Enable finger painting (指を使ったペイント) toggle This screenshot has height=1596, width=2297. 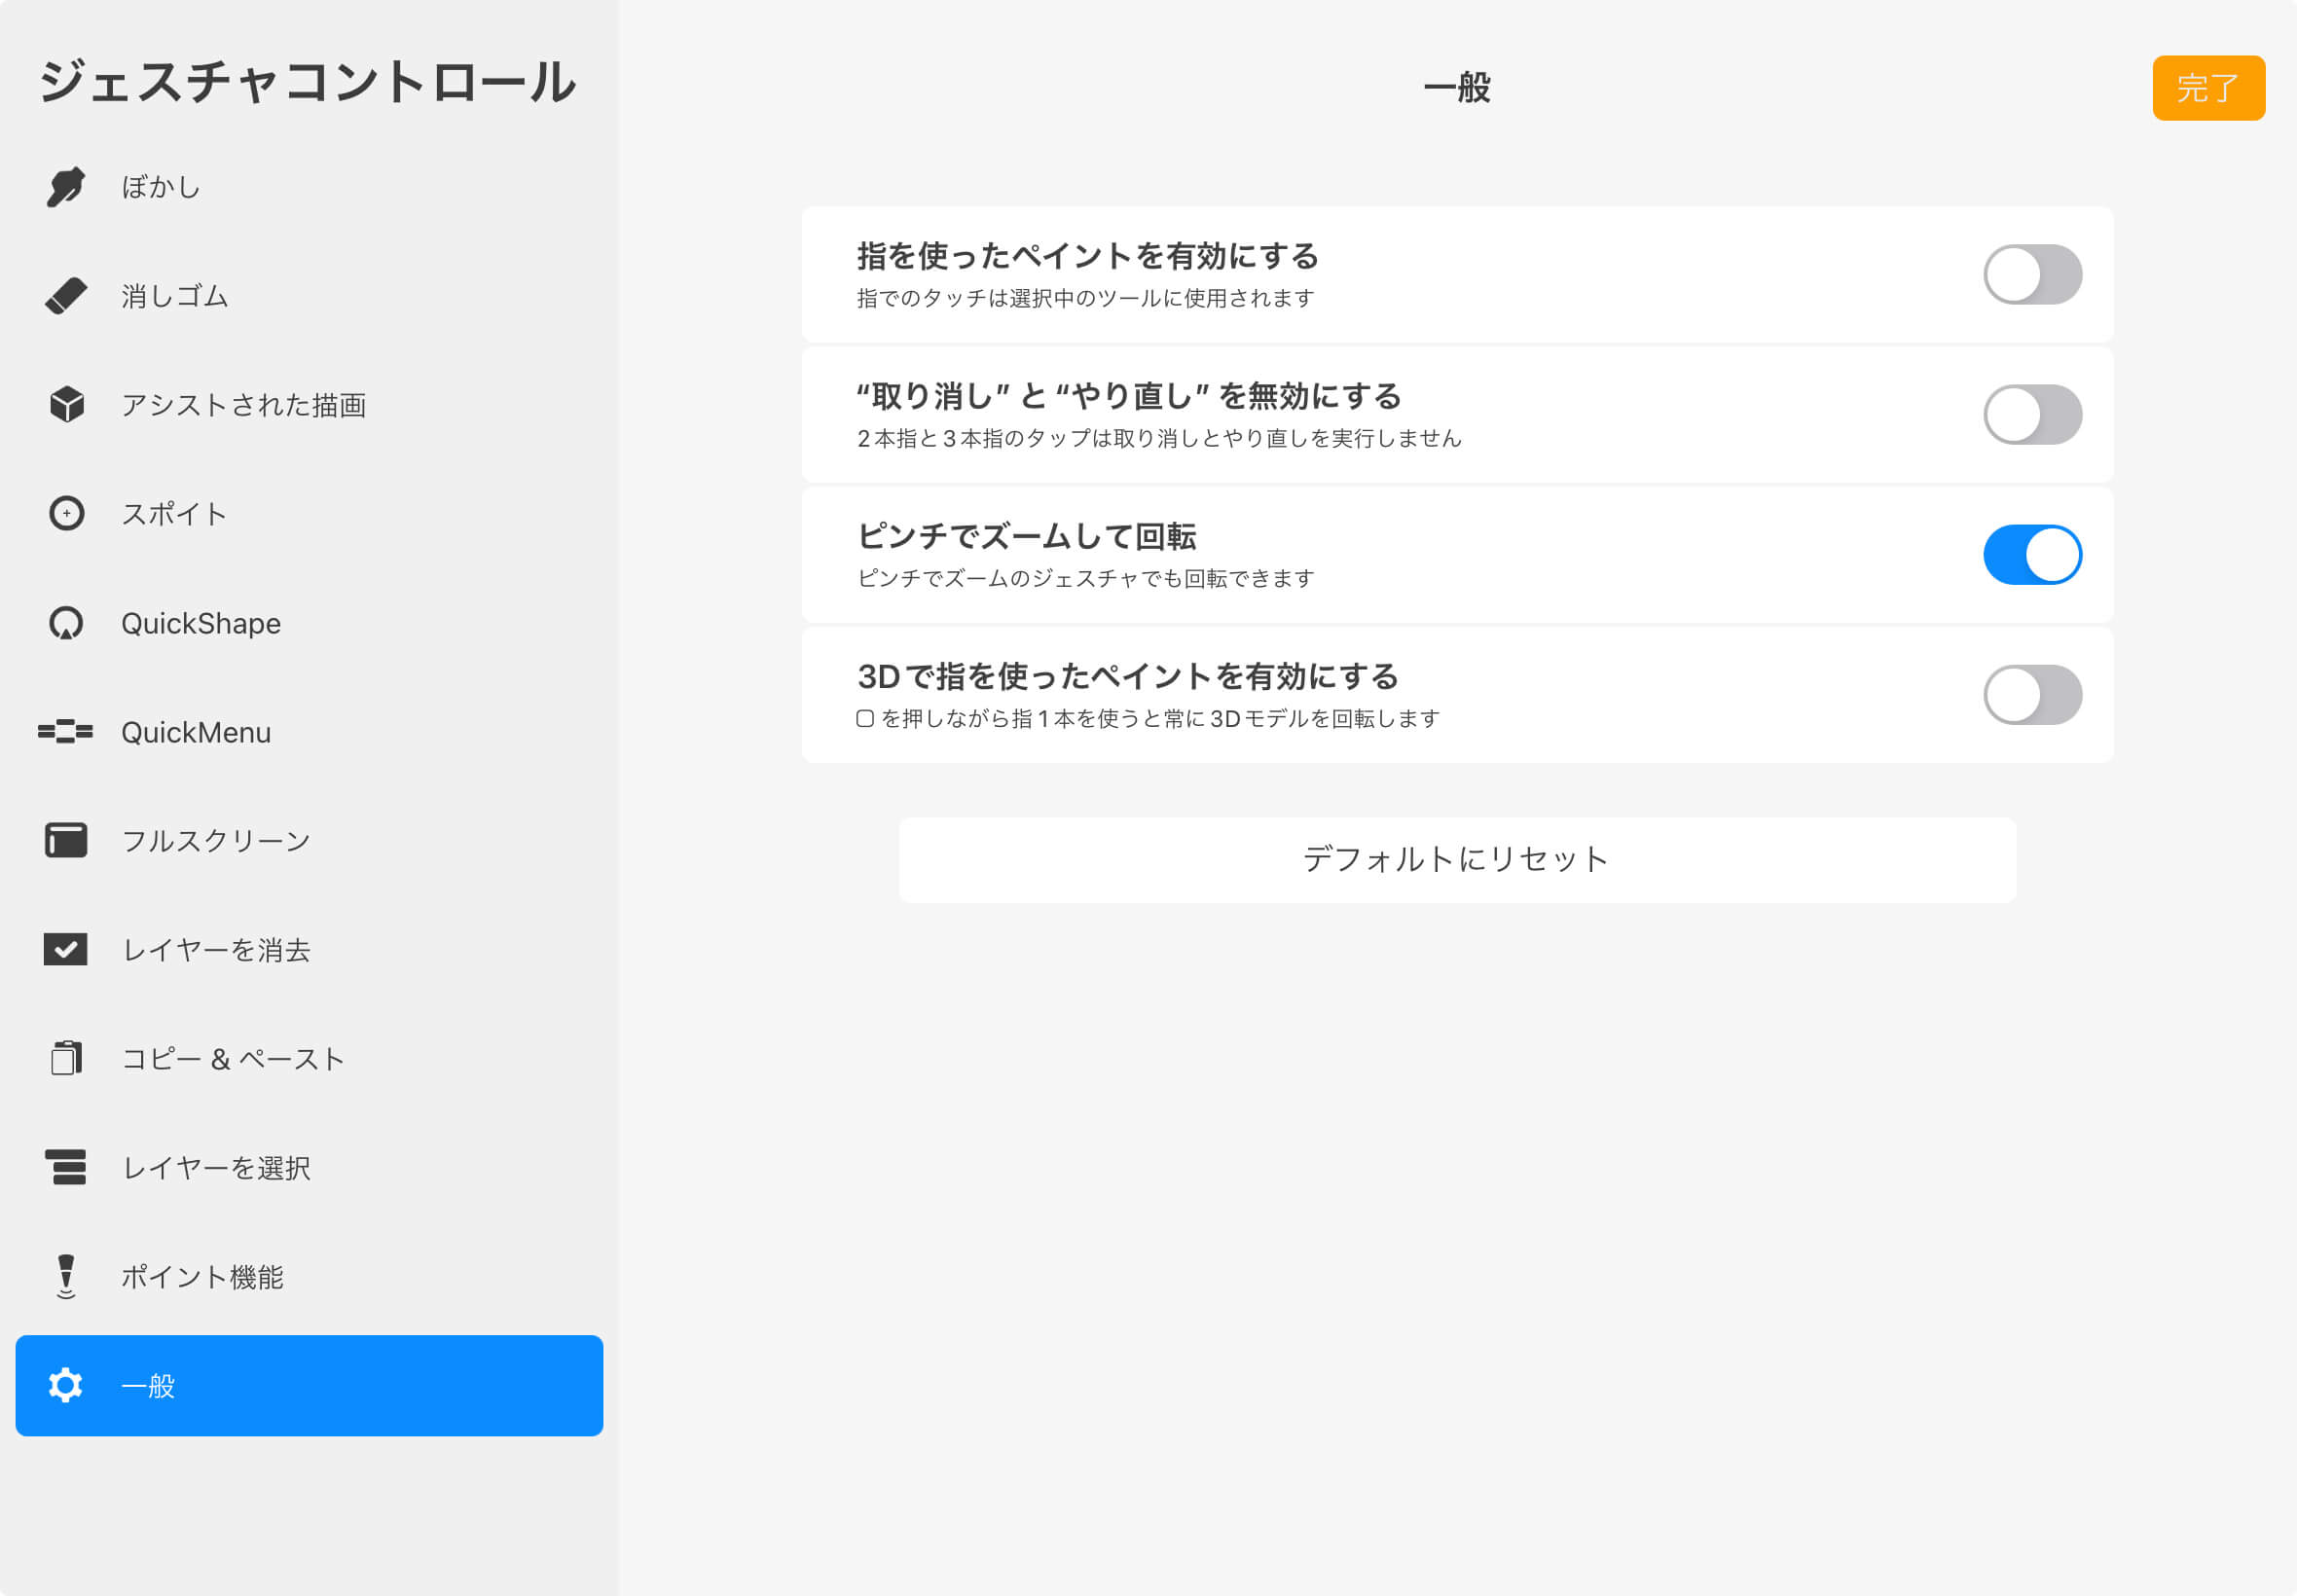[2032, 275]
